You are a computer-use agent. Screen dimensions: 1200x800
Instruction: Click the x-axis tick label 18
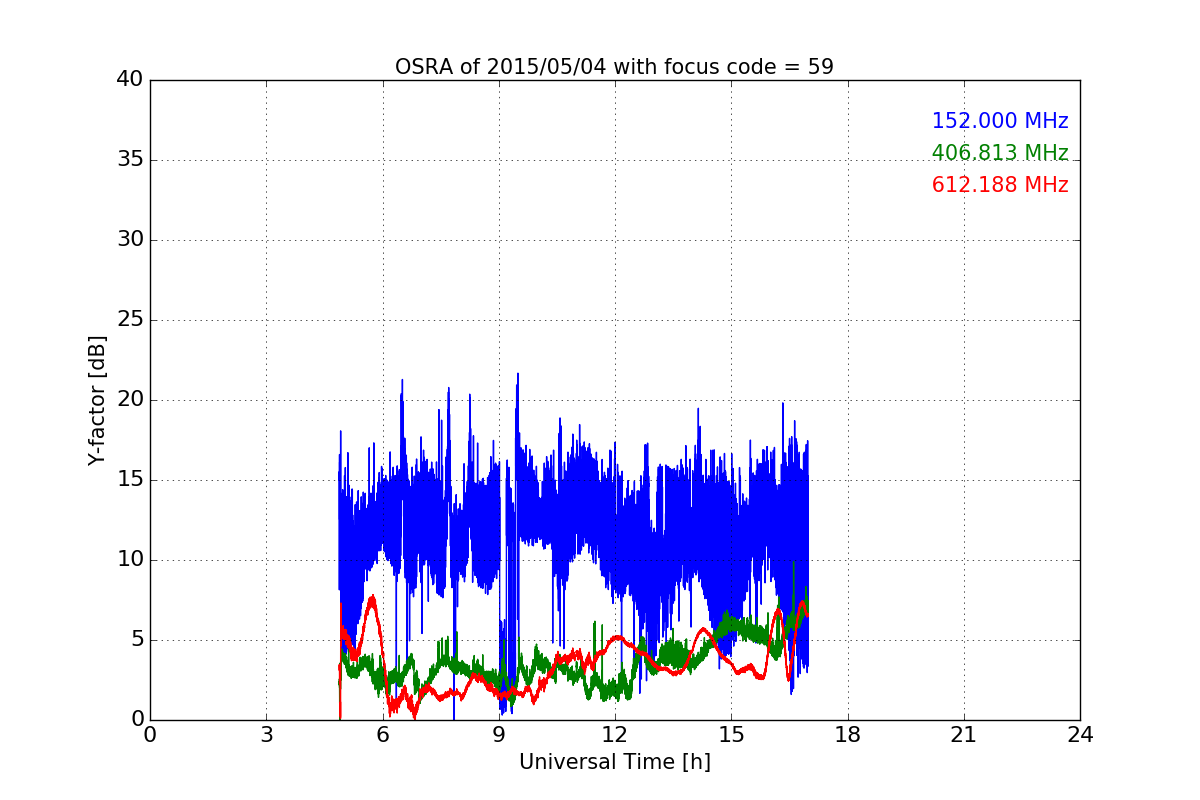click(848, 735)
